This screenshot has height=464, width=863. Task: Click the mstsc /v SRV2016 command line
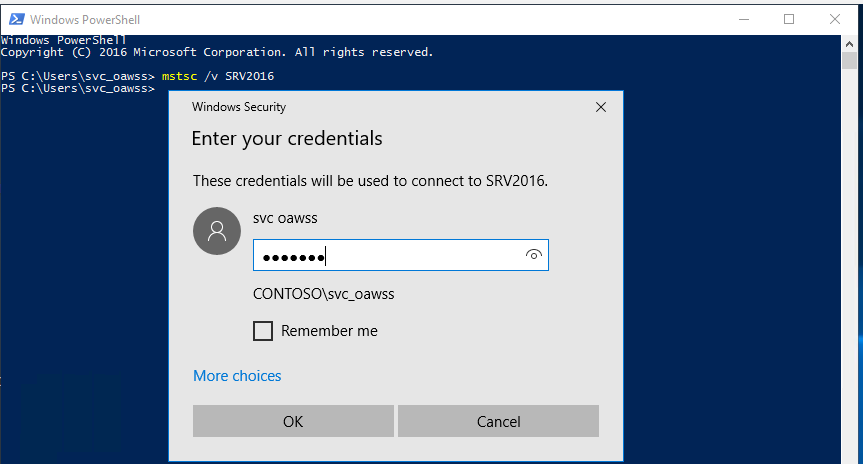tap(217, 76)
